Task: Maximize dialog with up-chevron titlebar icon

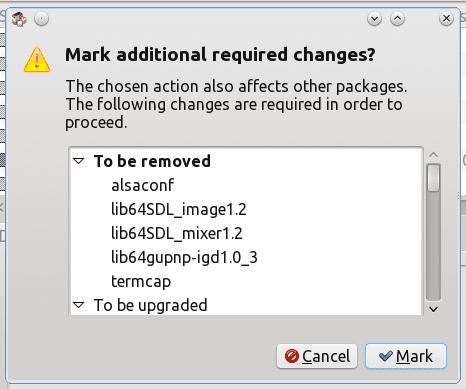Action: tap(397, 19)
